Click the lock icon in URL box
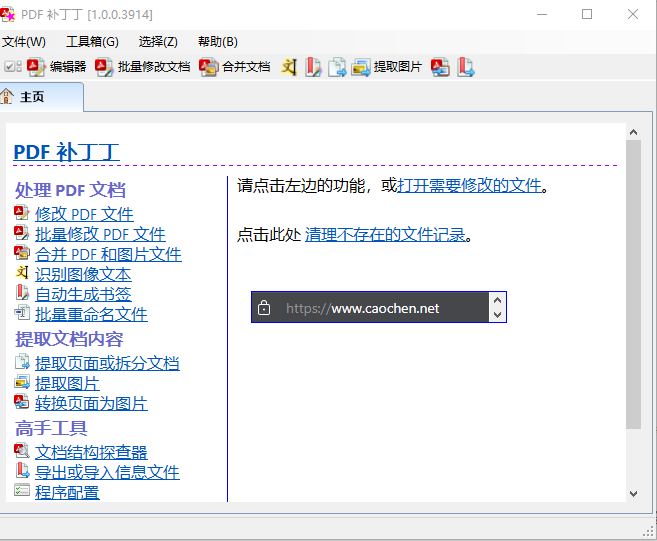Screen dimensions: 657x541 [264, 308]
